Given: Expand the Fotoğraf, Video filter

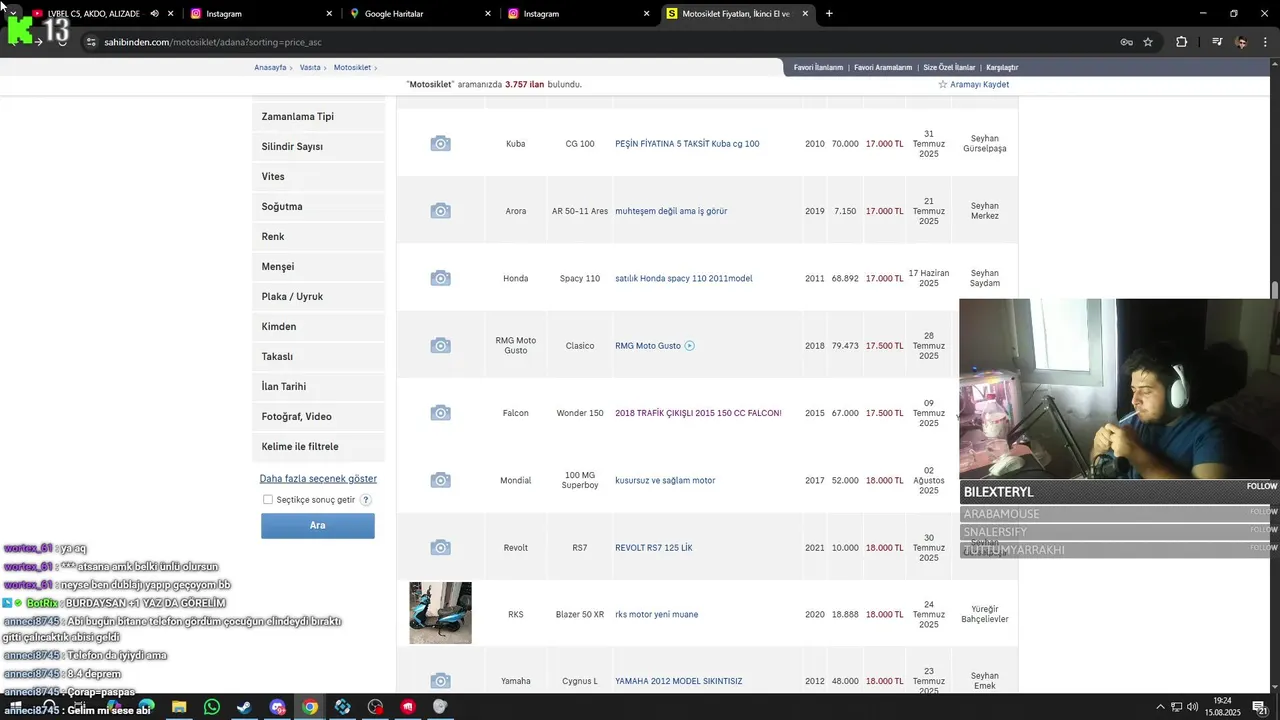Looking at the screenshot, I should pos(318,417).
